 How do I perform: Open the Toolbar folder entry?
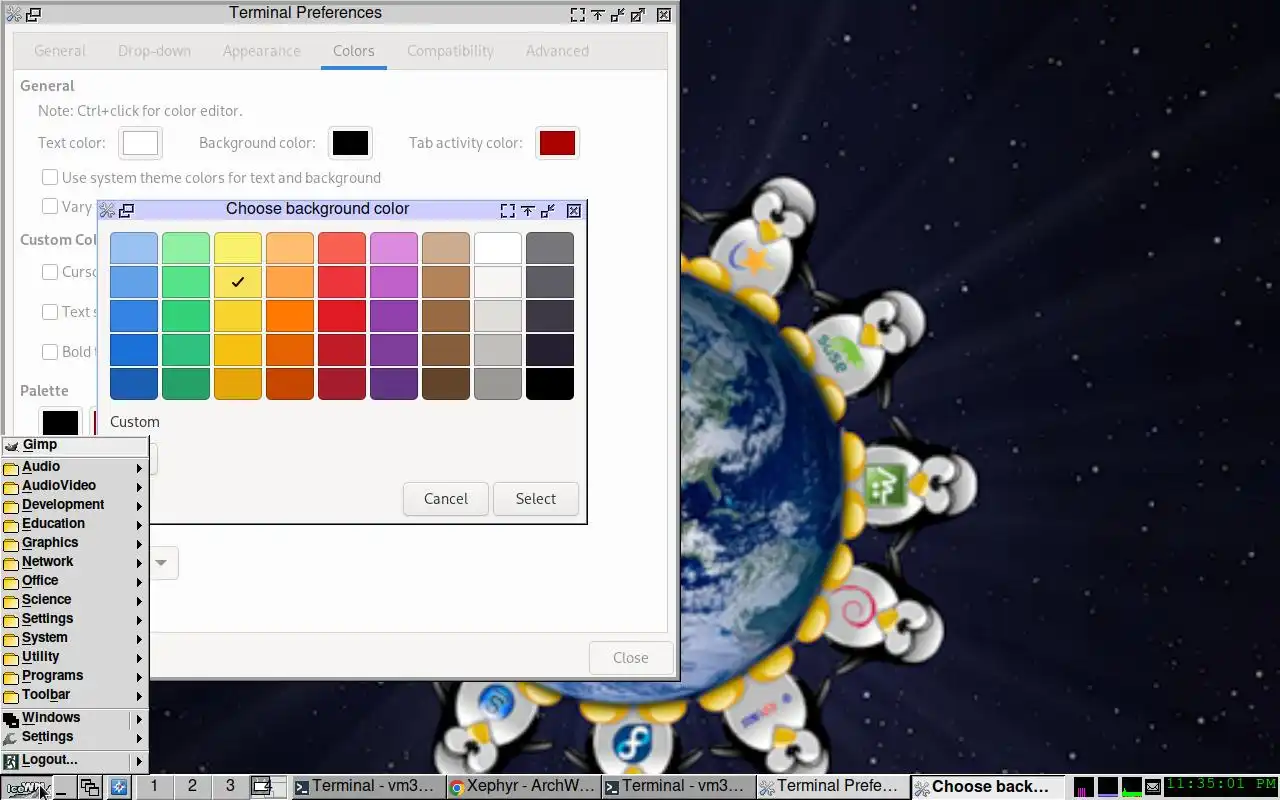click(x=75, y=695)
